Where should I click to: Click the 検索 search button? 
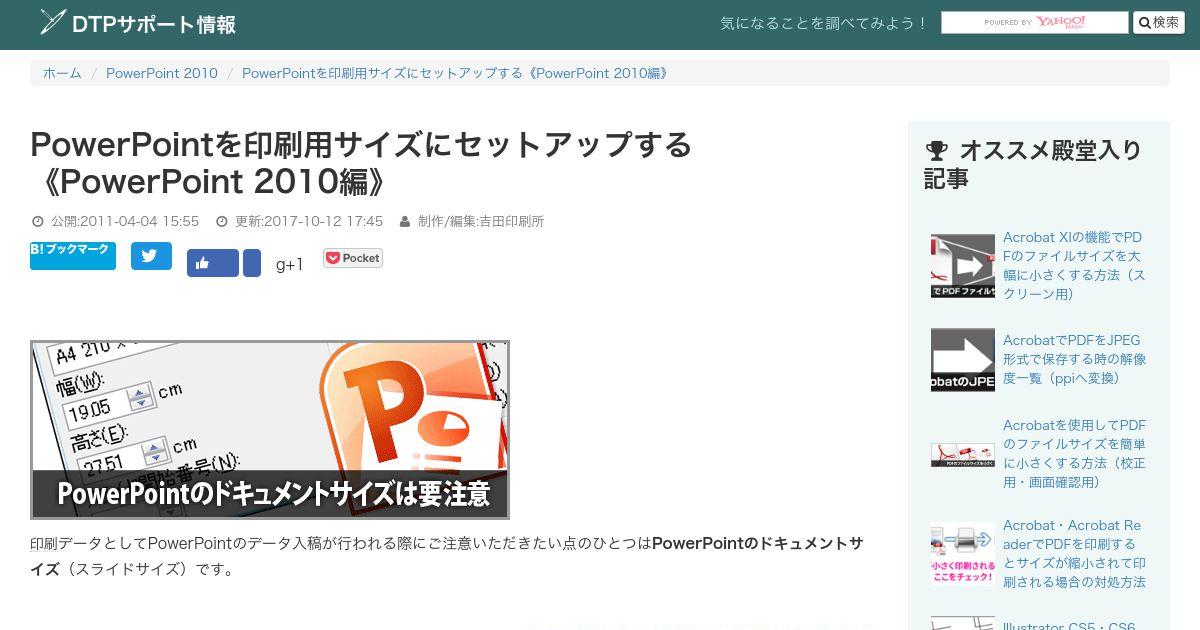[x=1158, y=22]
